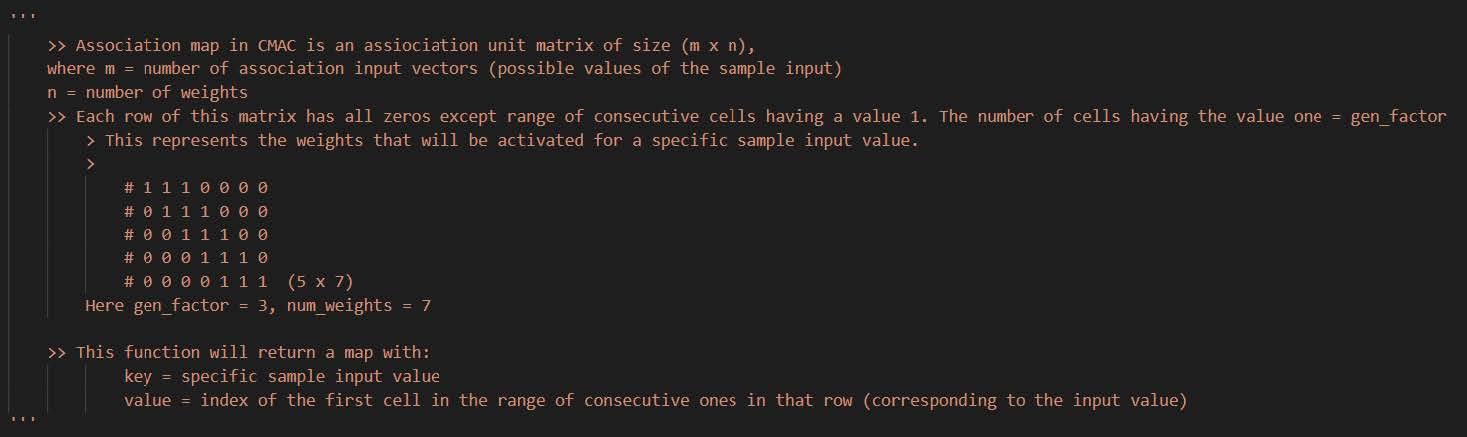Image resolution: width=1467 pixels, height=437 pixels.
Task: Click the "n = number of weights" line
Action: pyautogui.click(x=147, y=92)
